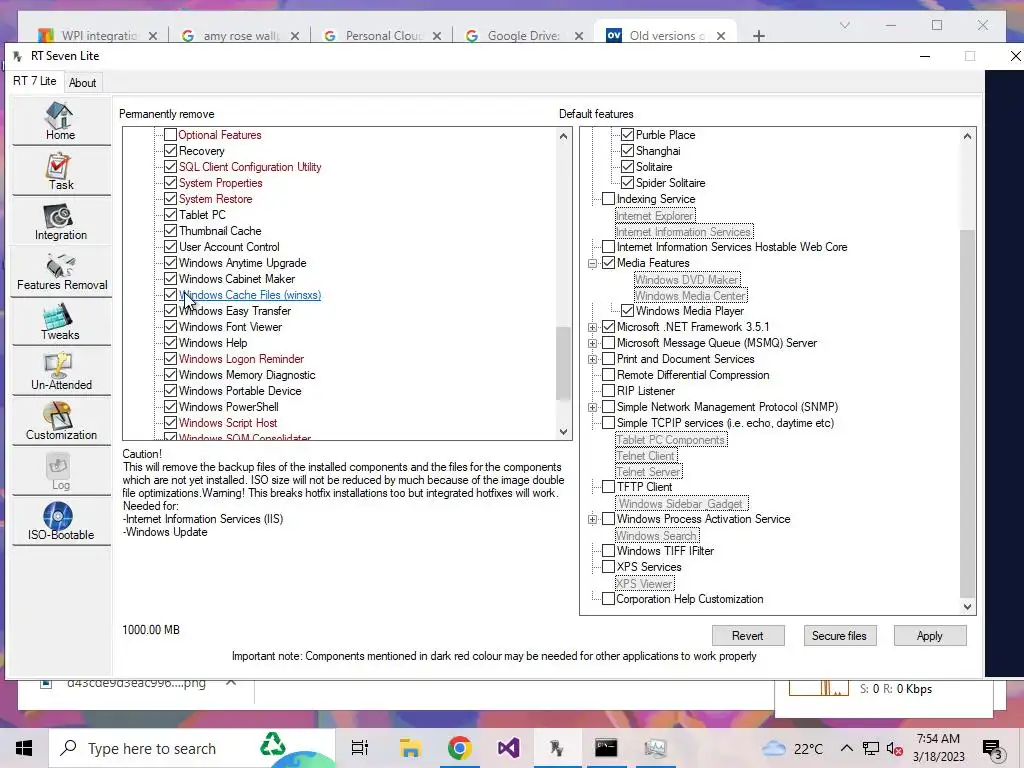Show the weather widget at 22°C
Screen dimensions: 1024x768
click(x=792, y=748)
